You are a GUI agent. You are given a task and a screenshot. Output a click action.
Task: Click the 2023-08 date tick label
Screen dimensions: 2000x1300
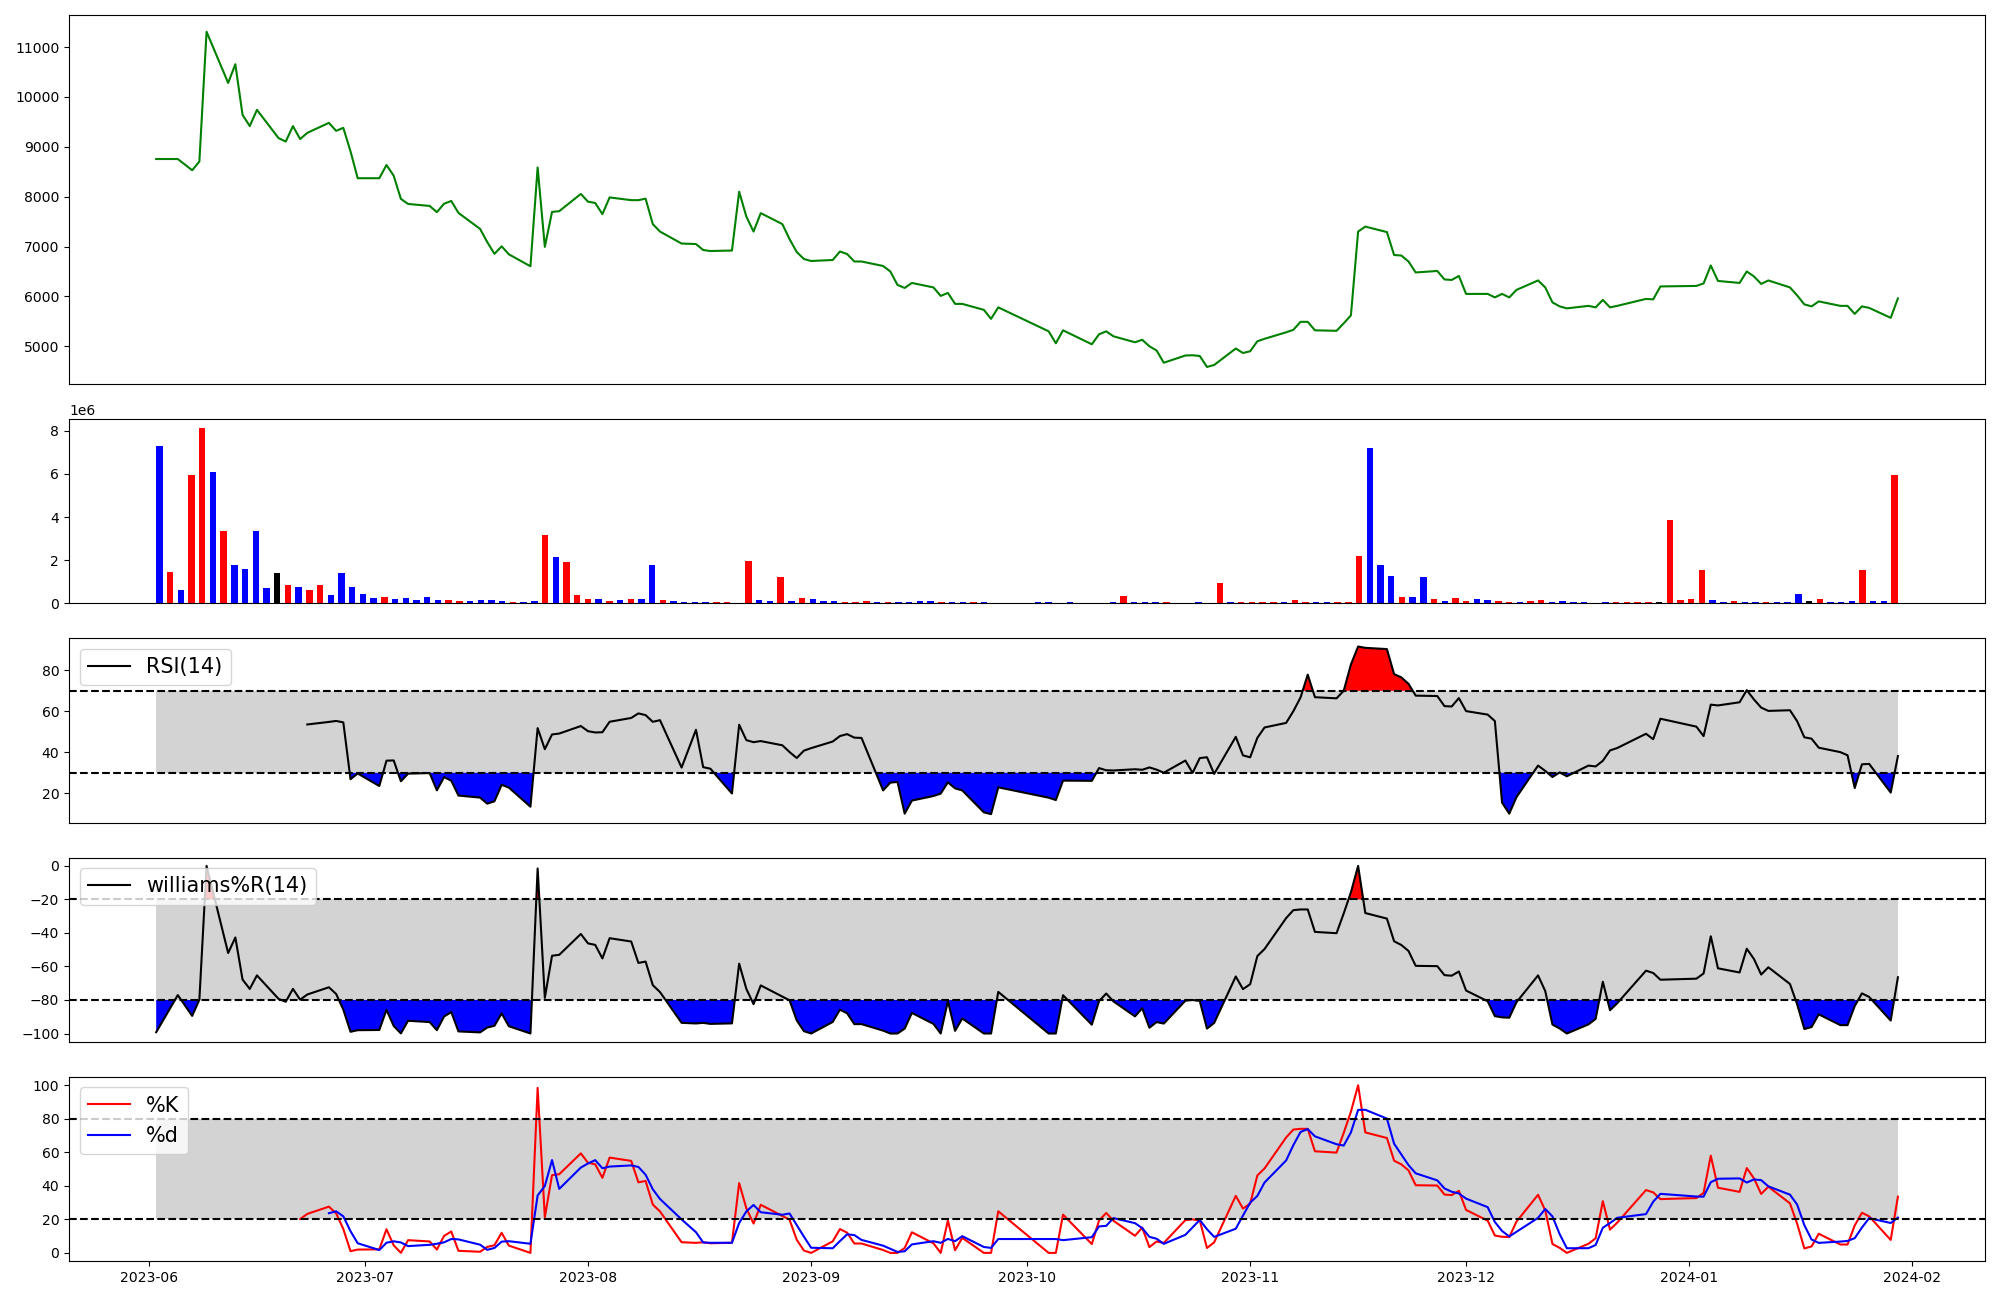coord(588,1277)
